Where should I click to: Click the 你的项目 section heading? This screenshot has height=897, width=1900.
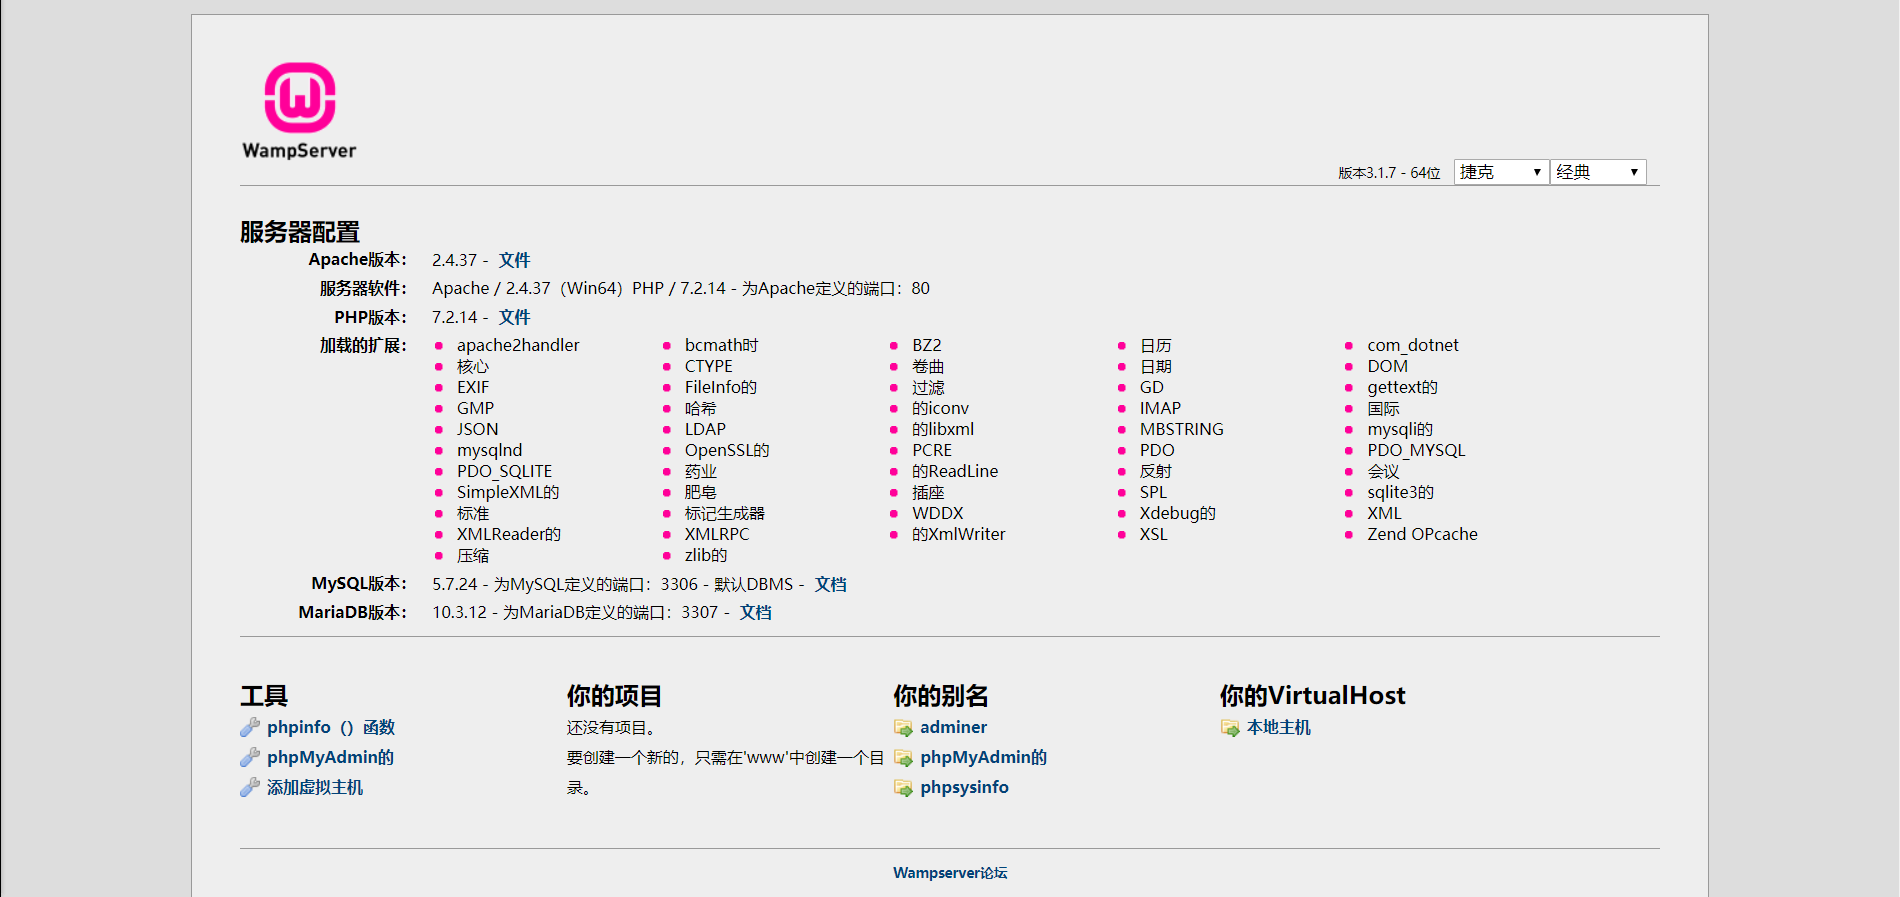point(614,696)
